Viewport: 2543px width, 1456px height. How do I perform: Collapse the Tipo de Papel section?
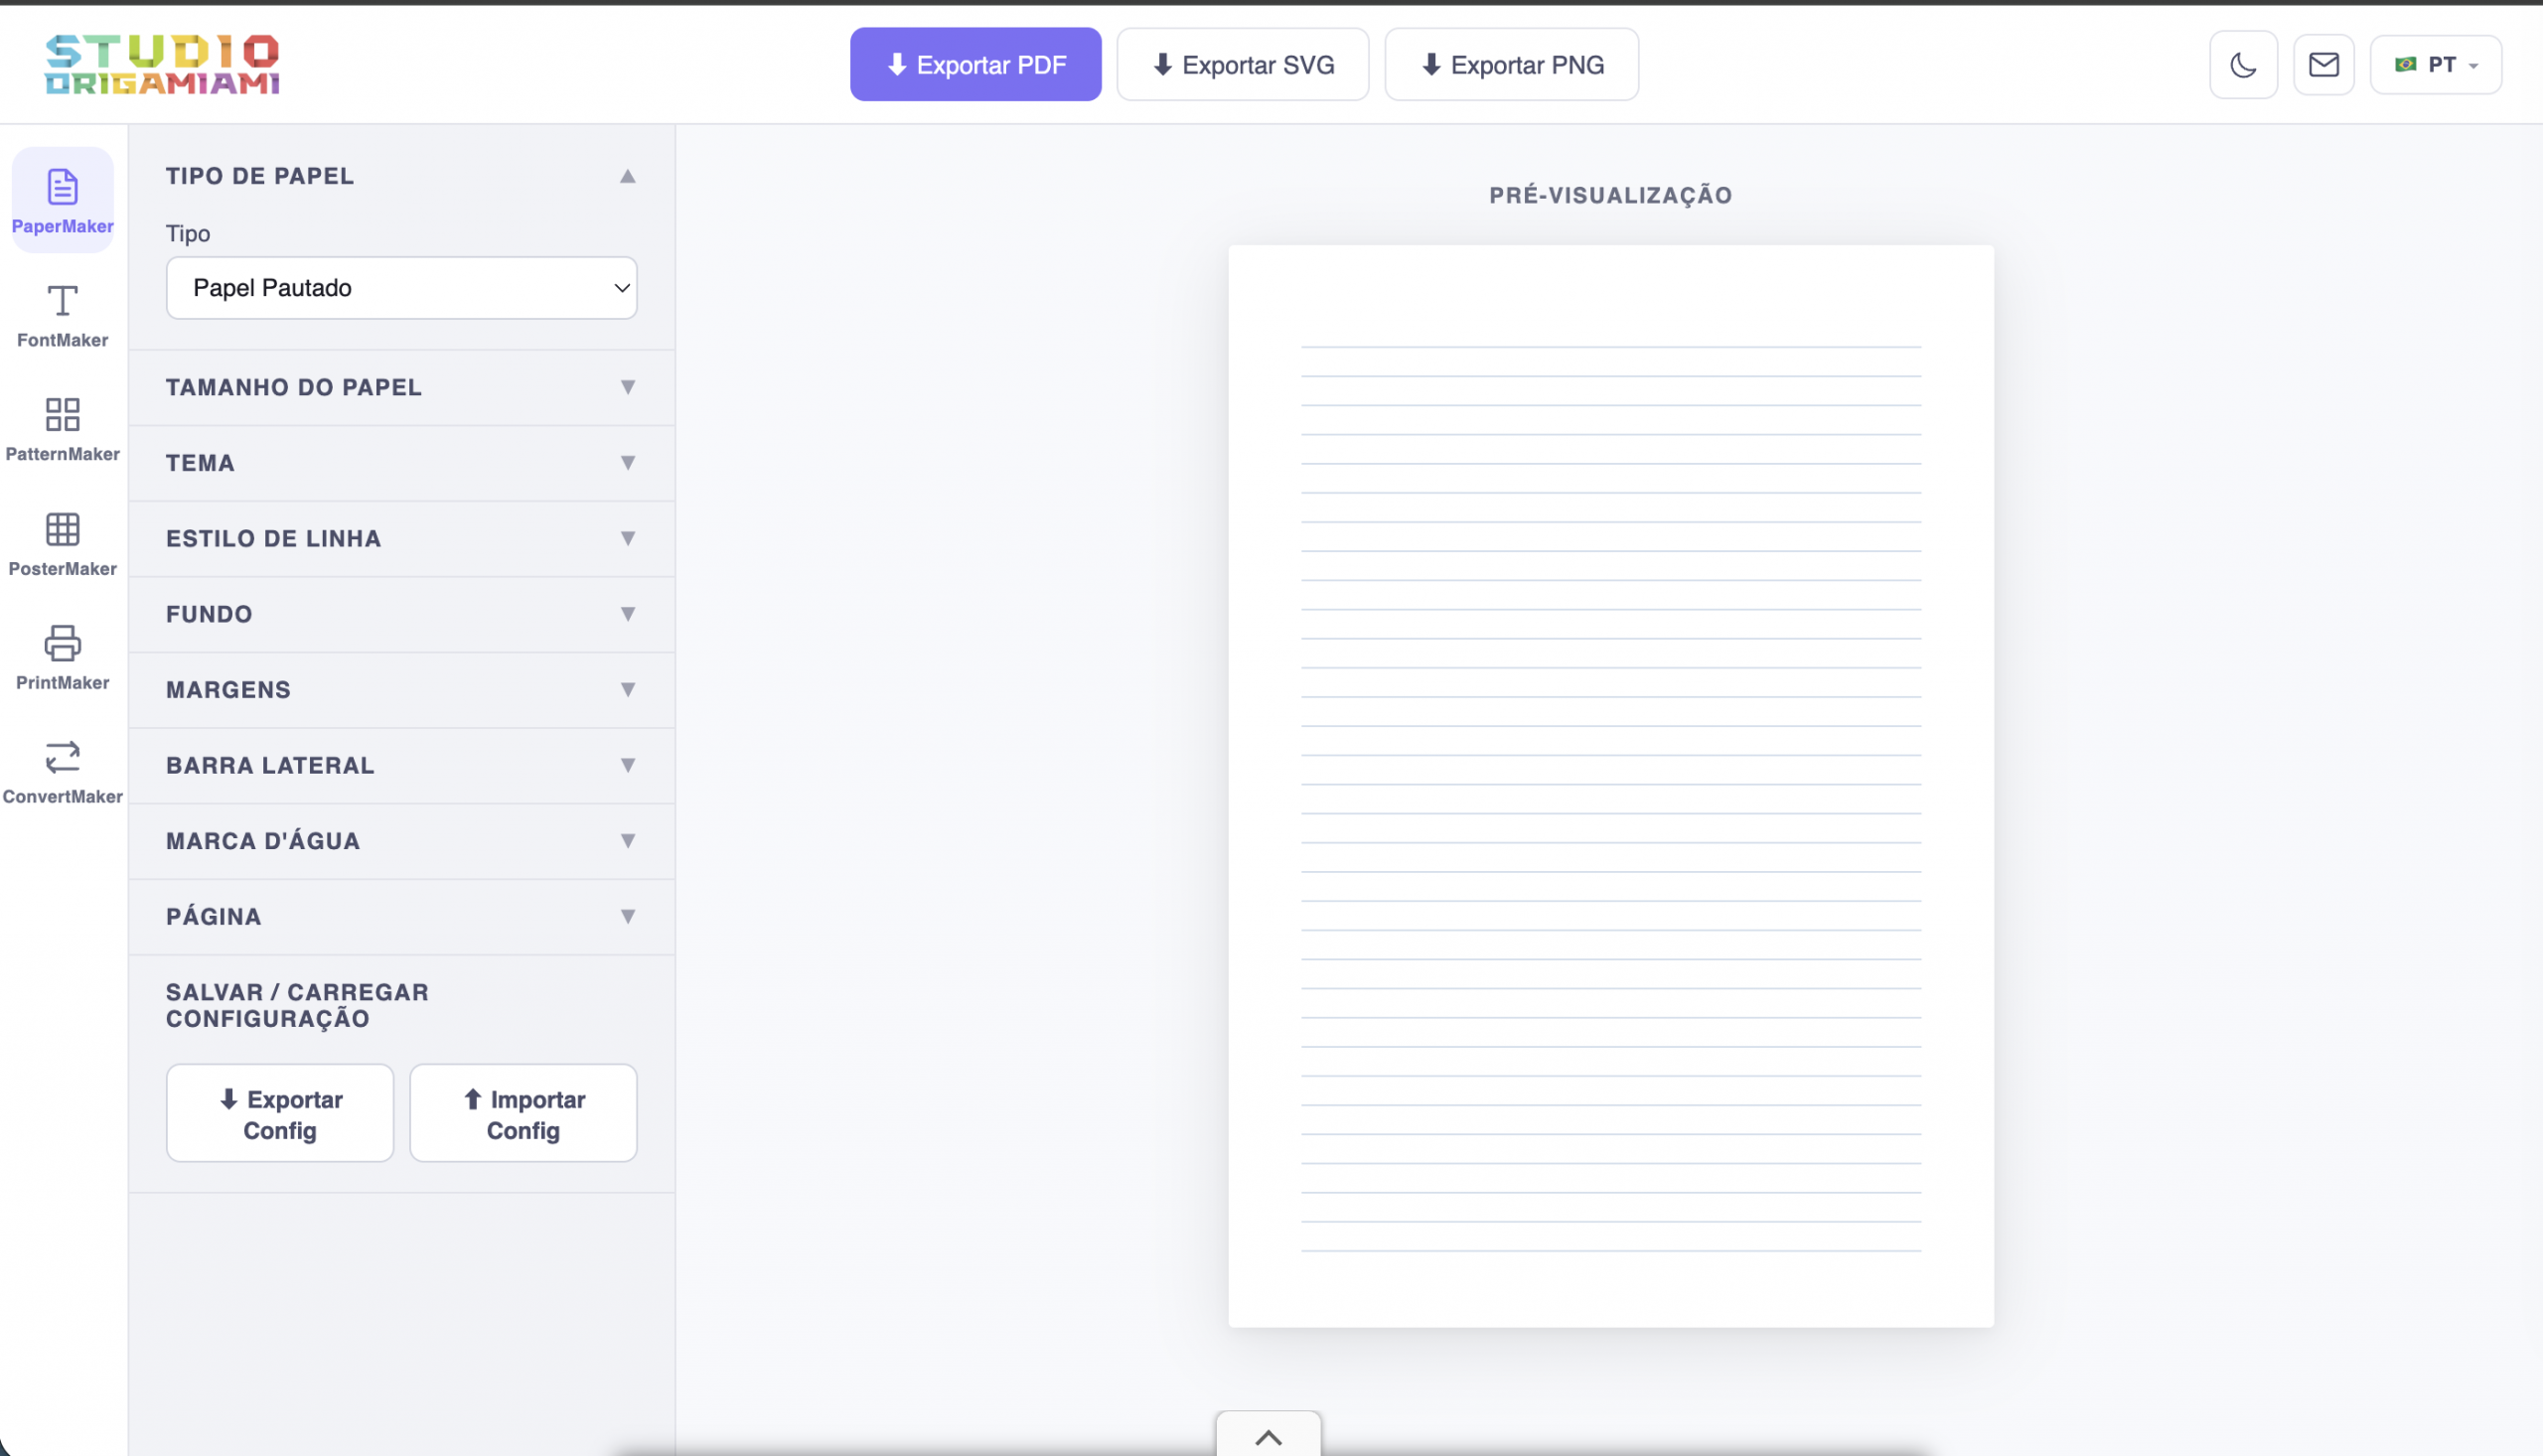[x=401, y=176]
